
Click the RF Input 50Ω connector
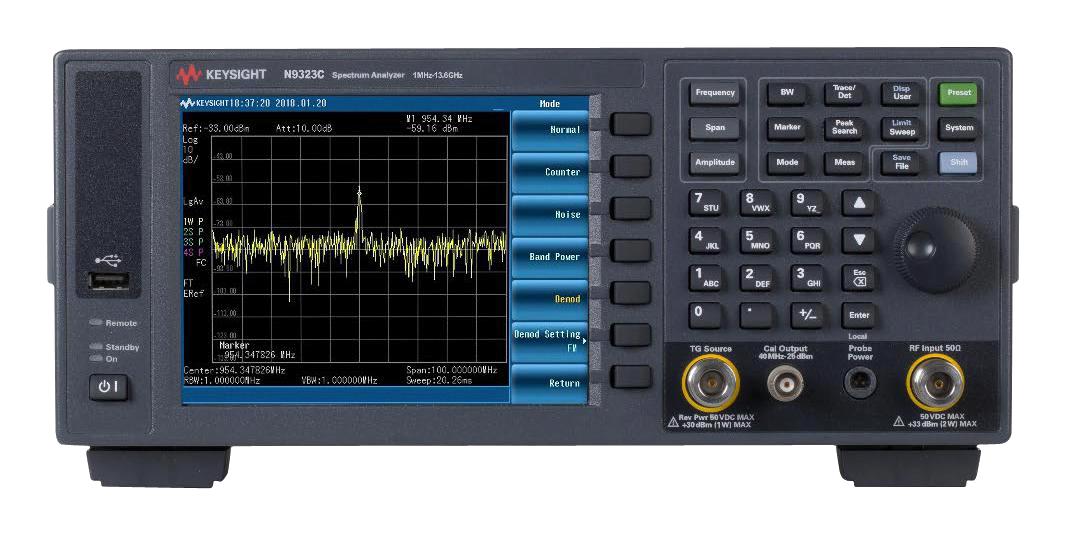click(936, 382)
